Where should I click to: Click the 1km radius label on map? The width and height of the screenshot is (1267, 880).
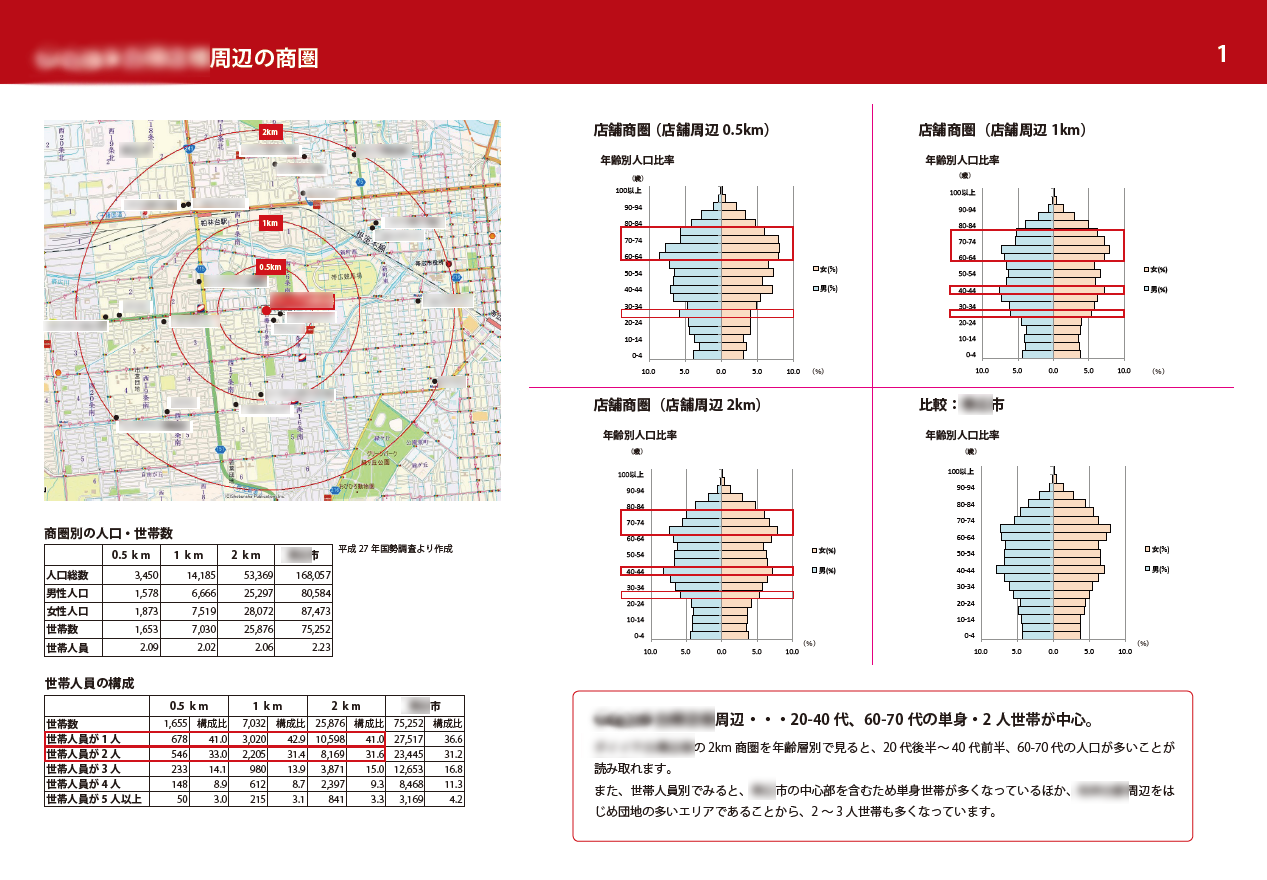pyautogui.click(x=270, y=223)
